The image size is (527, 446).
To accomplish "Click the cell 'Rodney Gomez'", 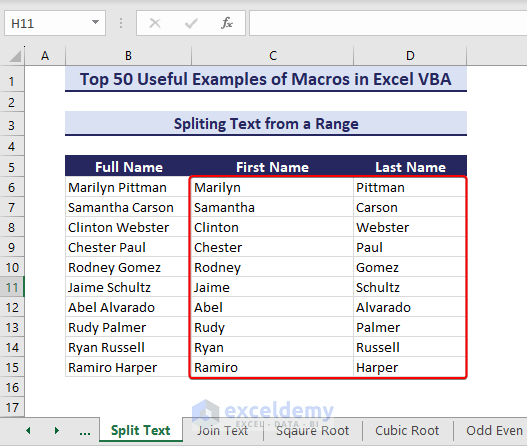I will 127,267.
